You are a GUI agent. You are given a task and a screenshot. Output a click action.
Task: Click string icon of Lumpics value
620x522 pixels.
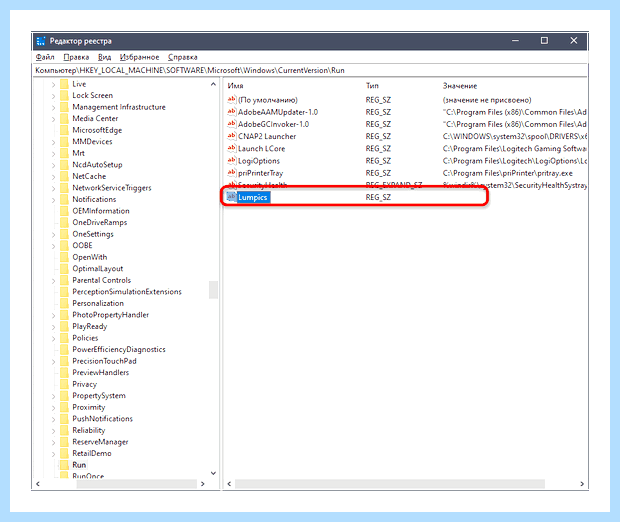232,197
